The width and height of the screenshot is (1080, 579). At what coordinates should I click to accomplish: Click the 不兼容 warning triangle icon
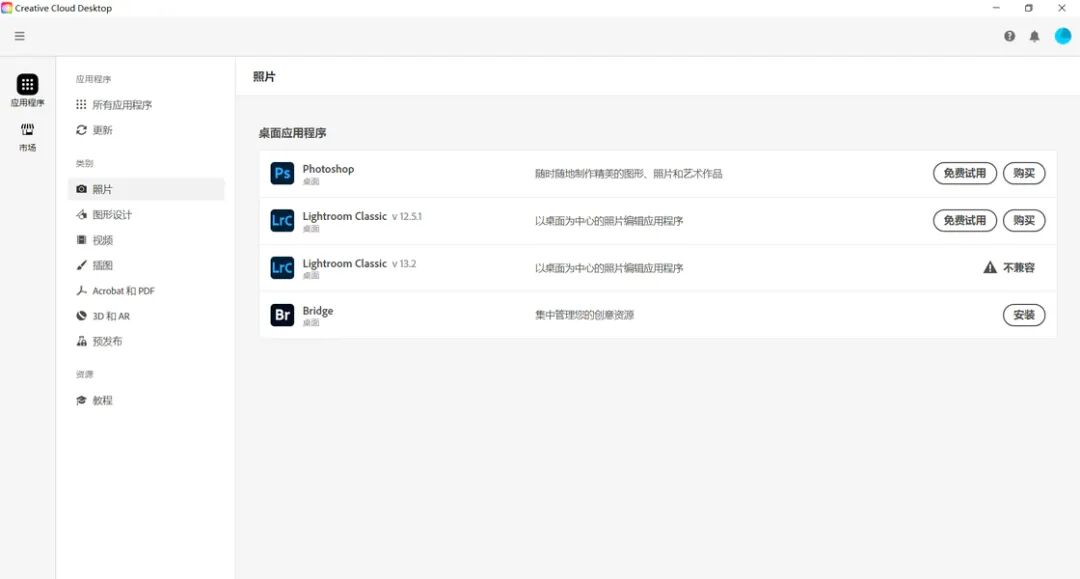tap(990, 267)
